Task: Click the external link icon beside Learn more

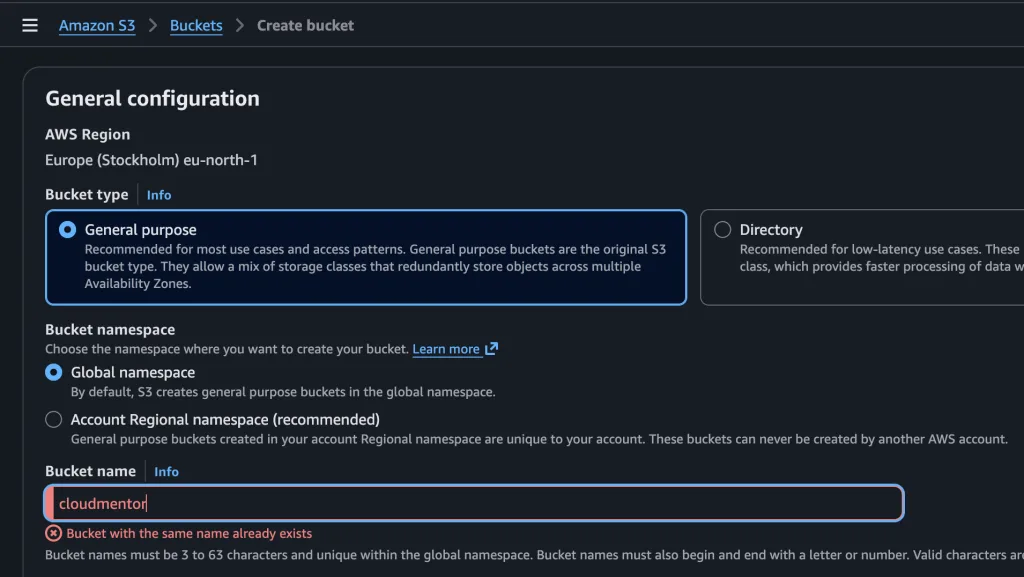Action: 491,349
